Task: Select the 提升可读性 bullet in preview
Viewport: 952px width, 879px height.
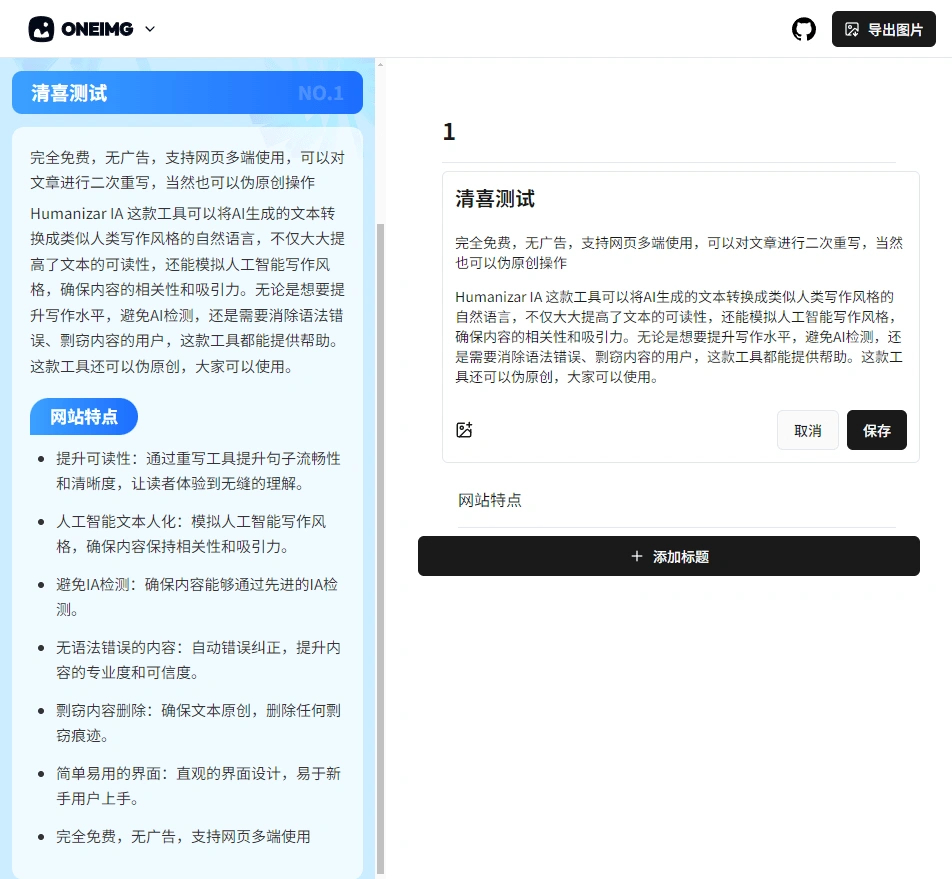Action: [198, 471]
